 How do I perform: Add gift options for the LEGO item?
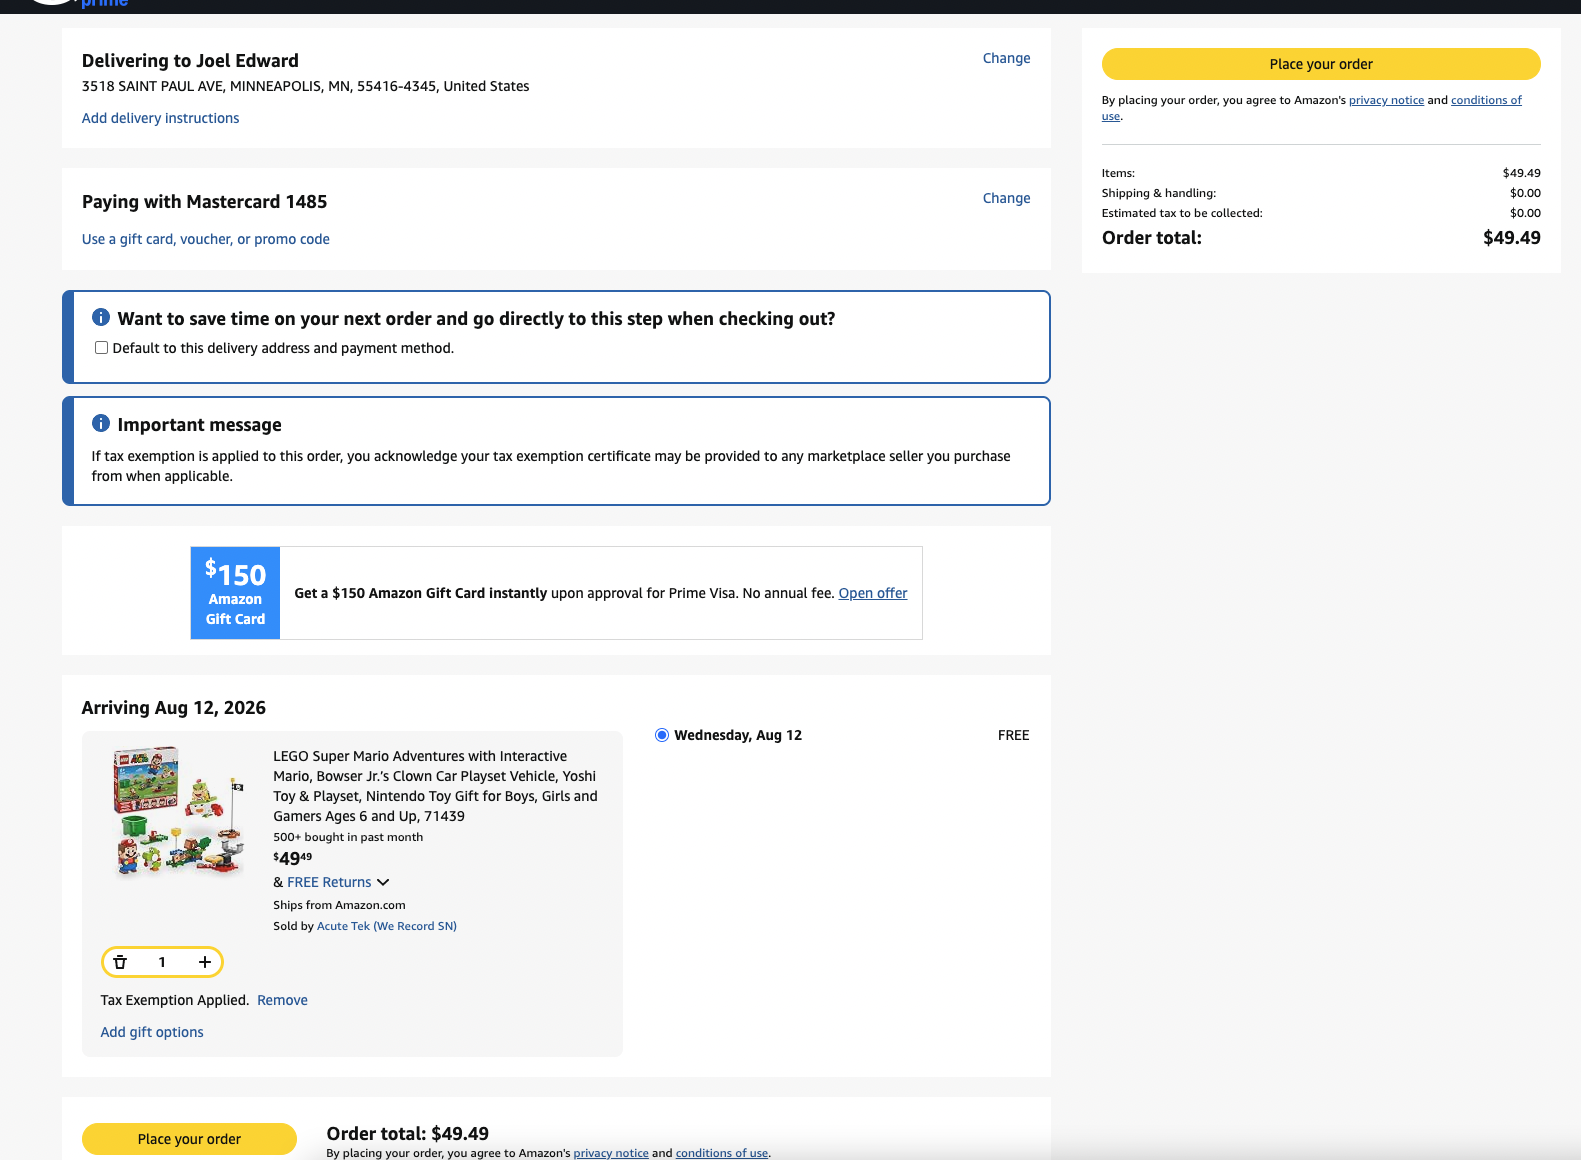[x=152, y=1032]
